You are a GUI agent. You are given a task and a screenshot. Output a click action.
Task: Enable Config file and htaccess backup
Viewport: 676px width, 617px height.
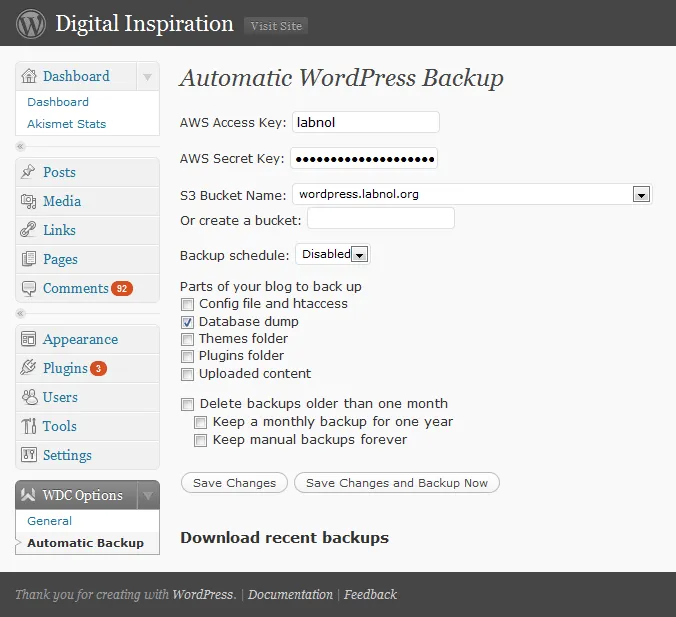187,304
